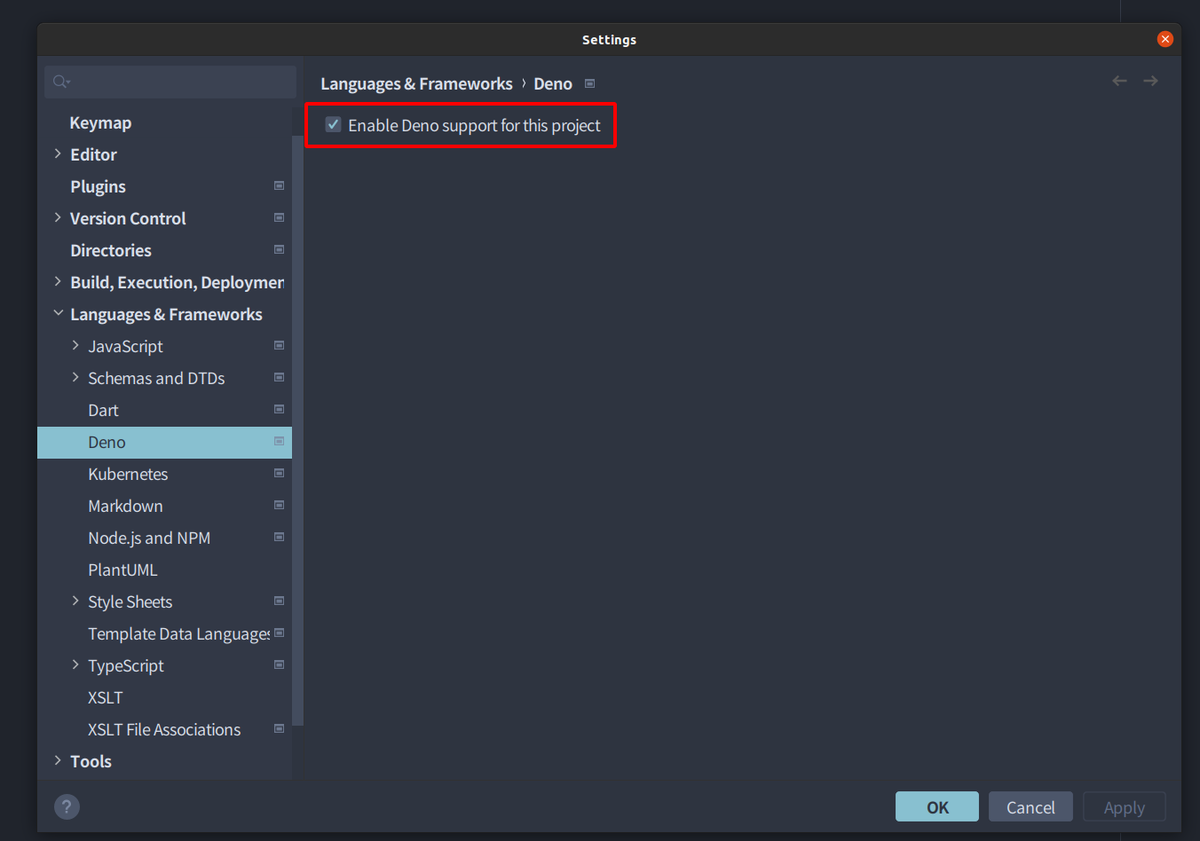Click the settings icon beside Deno in breadcrumb
Image resolution: width=1200 pixels, height=841 pixels.
[x=588, y=84]
